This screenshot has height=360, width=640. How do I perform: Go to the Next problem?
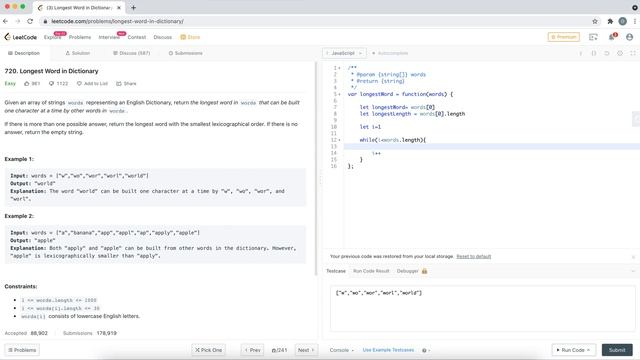click(x=306, y=350)
